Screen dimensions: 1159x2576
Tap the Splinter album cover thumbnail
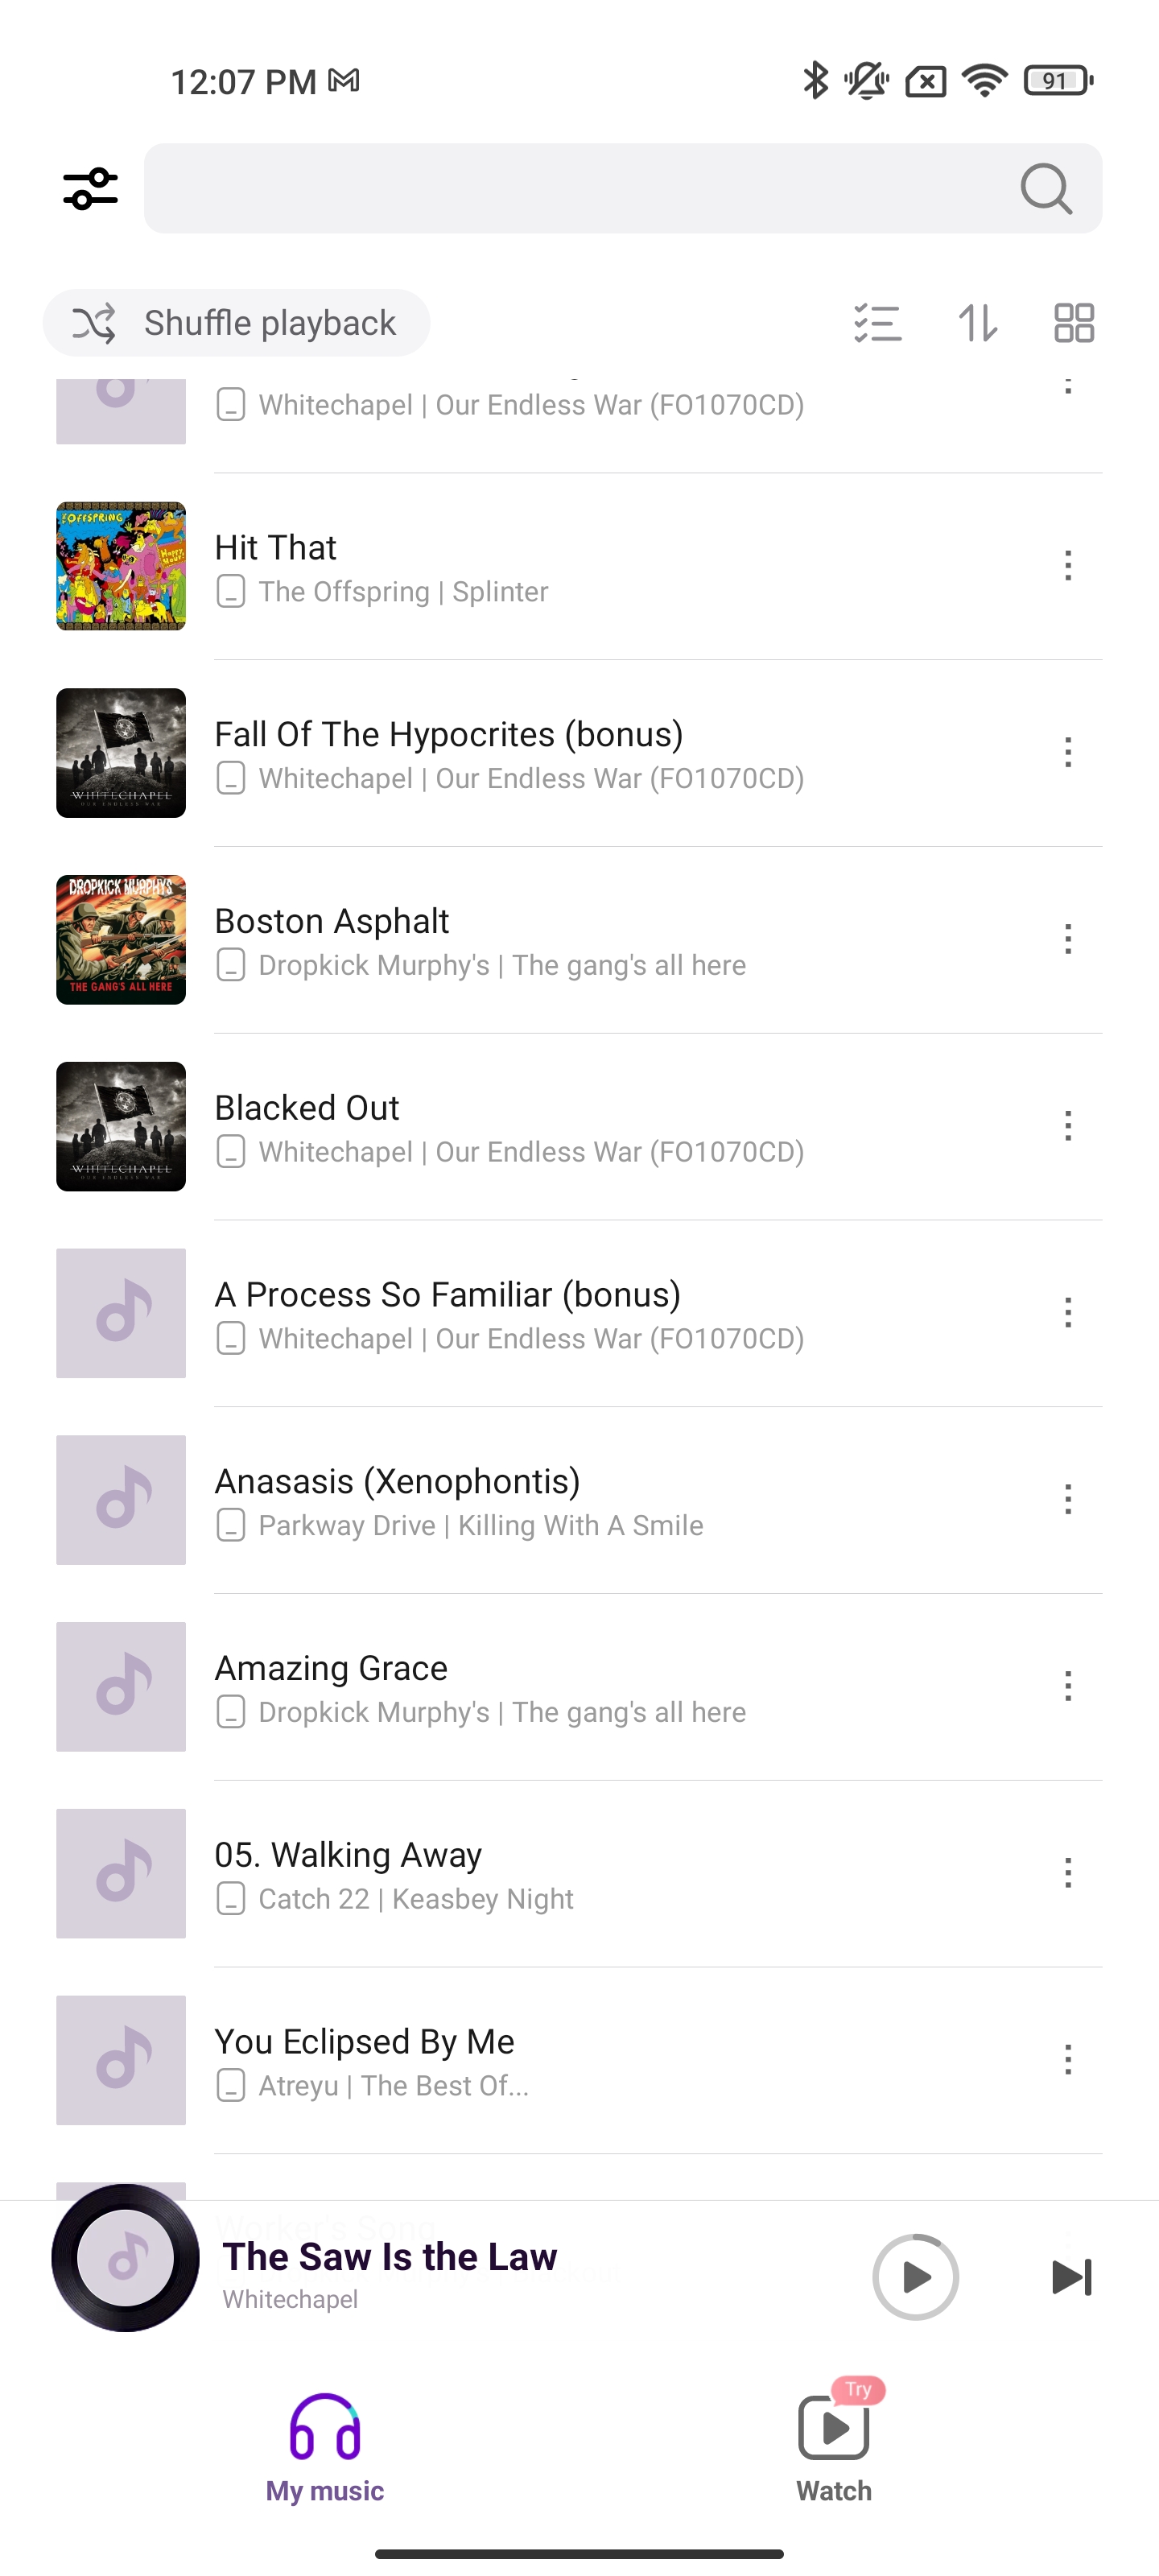(x=121, y=566)
